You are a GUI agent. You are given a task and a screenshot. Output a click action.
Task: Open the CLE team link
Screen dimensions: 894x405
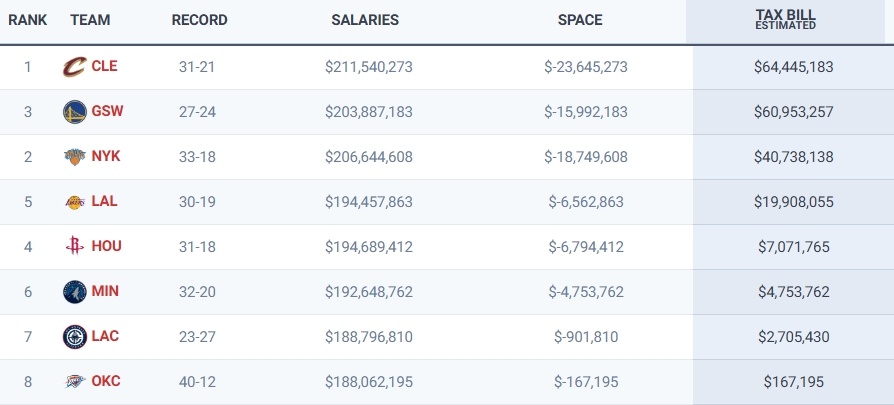click(x=104, y=67)
